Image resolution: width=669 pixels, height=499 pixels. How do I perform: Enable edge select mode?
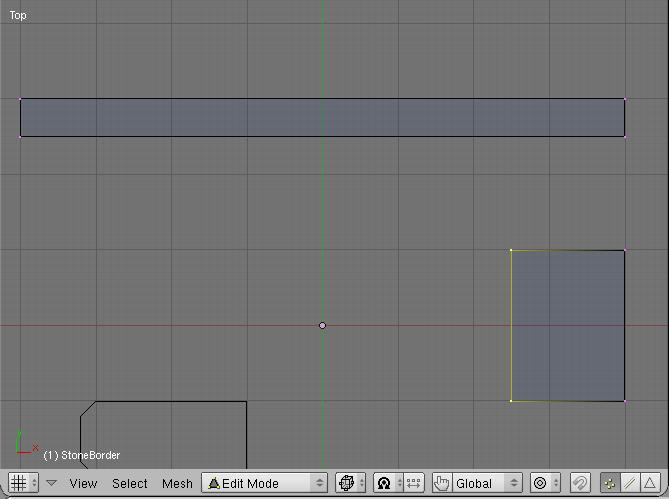coord(630,483)
